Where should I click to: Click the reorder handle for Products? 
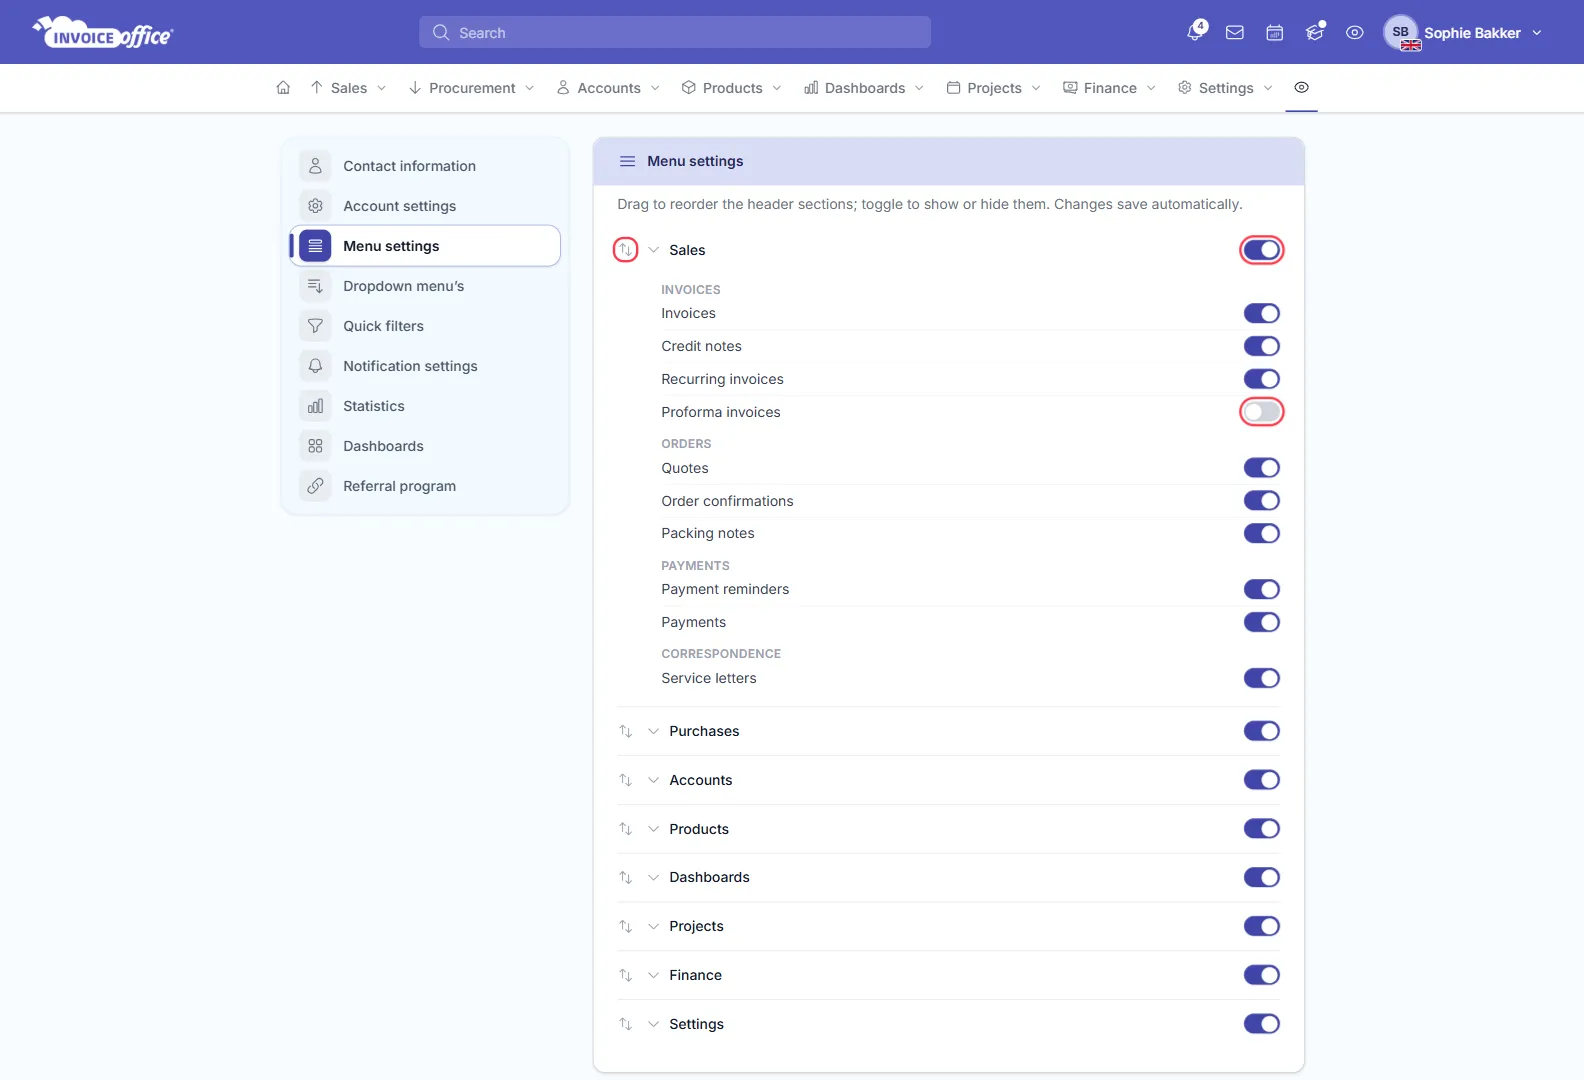point(625,829)
